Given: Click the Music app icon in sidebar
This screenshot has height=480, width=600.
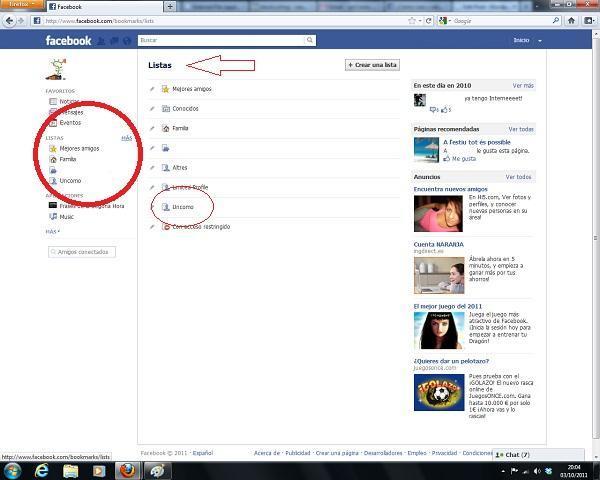Looking at the screenshot, I should coord(53,217).
